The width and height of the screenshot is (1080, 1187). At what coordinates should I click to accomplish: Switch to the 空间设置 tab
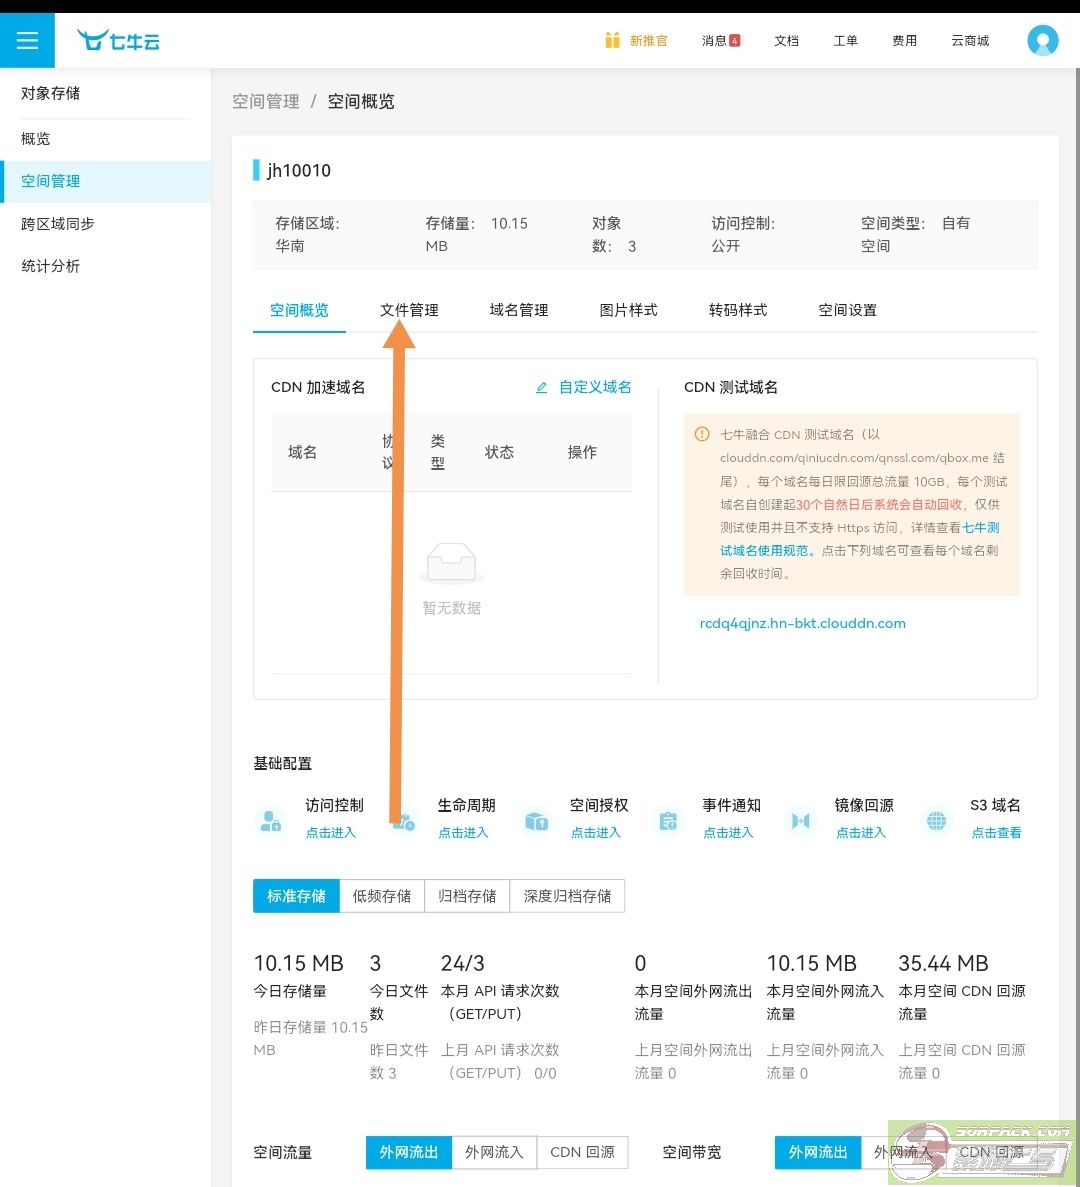848,310
